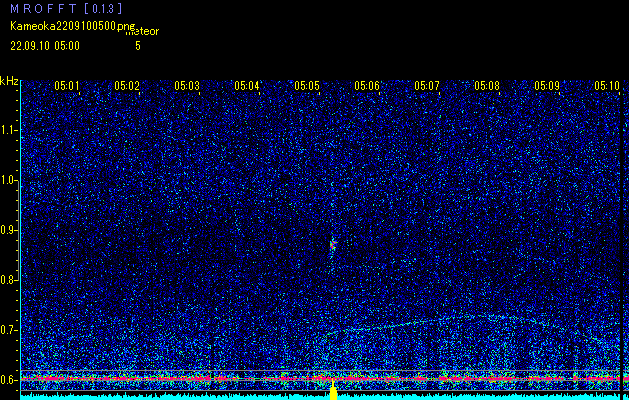Click the 05:07 time label
The height and width of the screenshot is (400, 629).
coord(427,85)
